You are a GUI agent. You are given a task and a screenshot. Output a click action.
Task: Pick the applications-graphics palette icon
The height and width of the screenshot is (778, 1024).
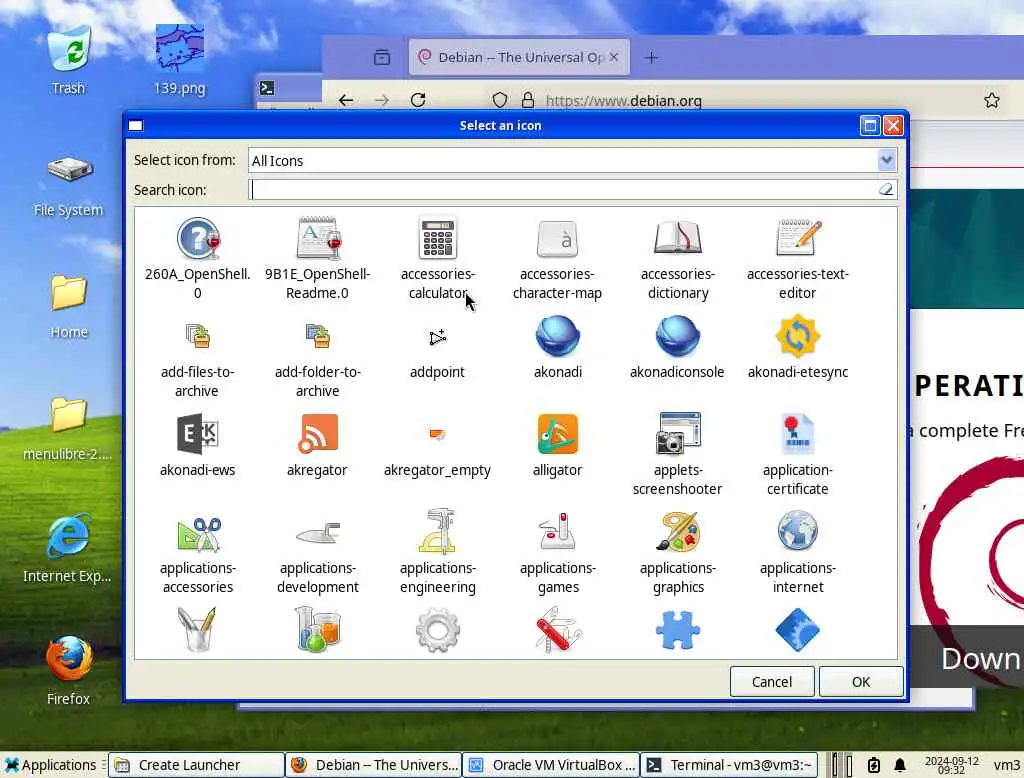(x=677, y=532)
